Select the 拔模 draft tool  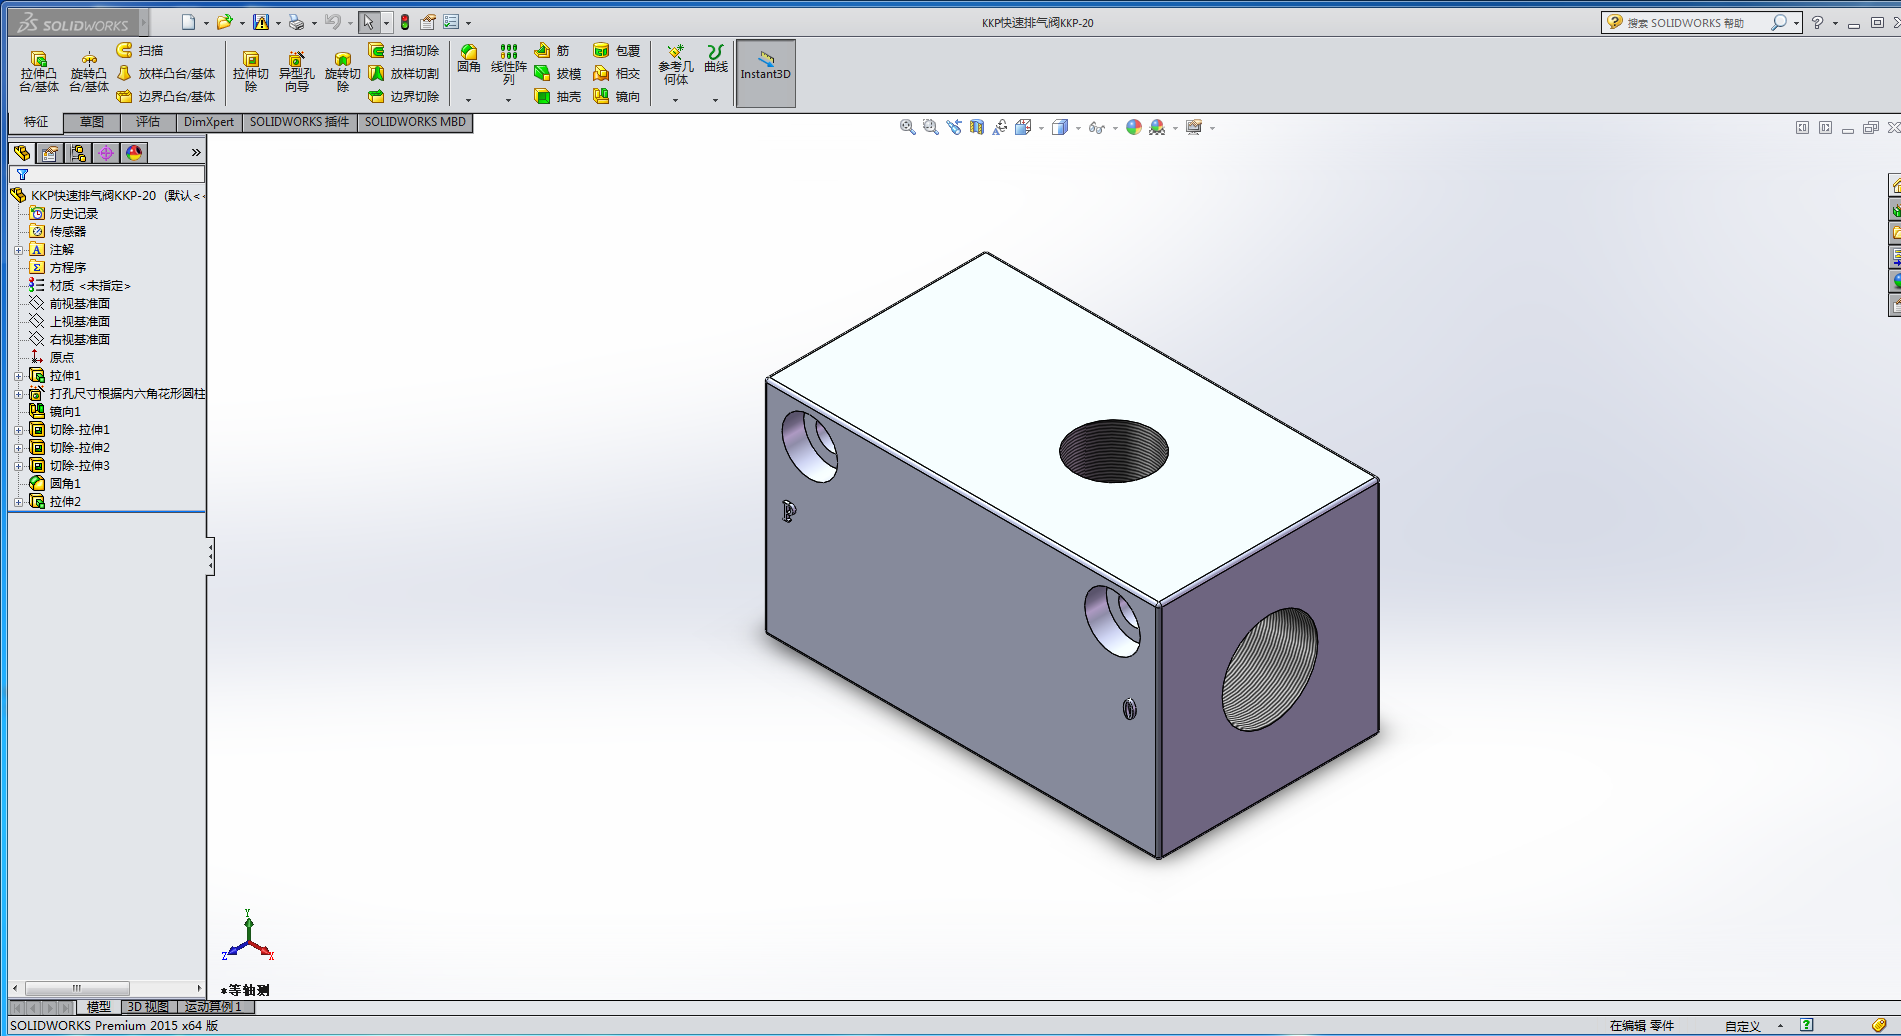(x=557, y=73)
